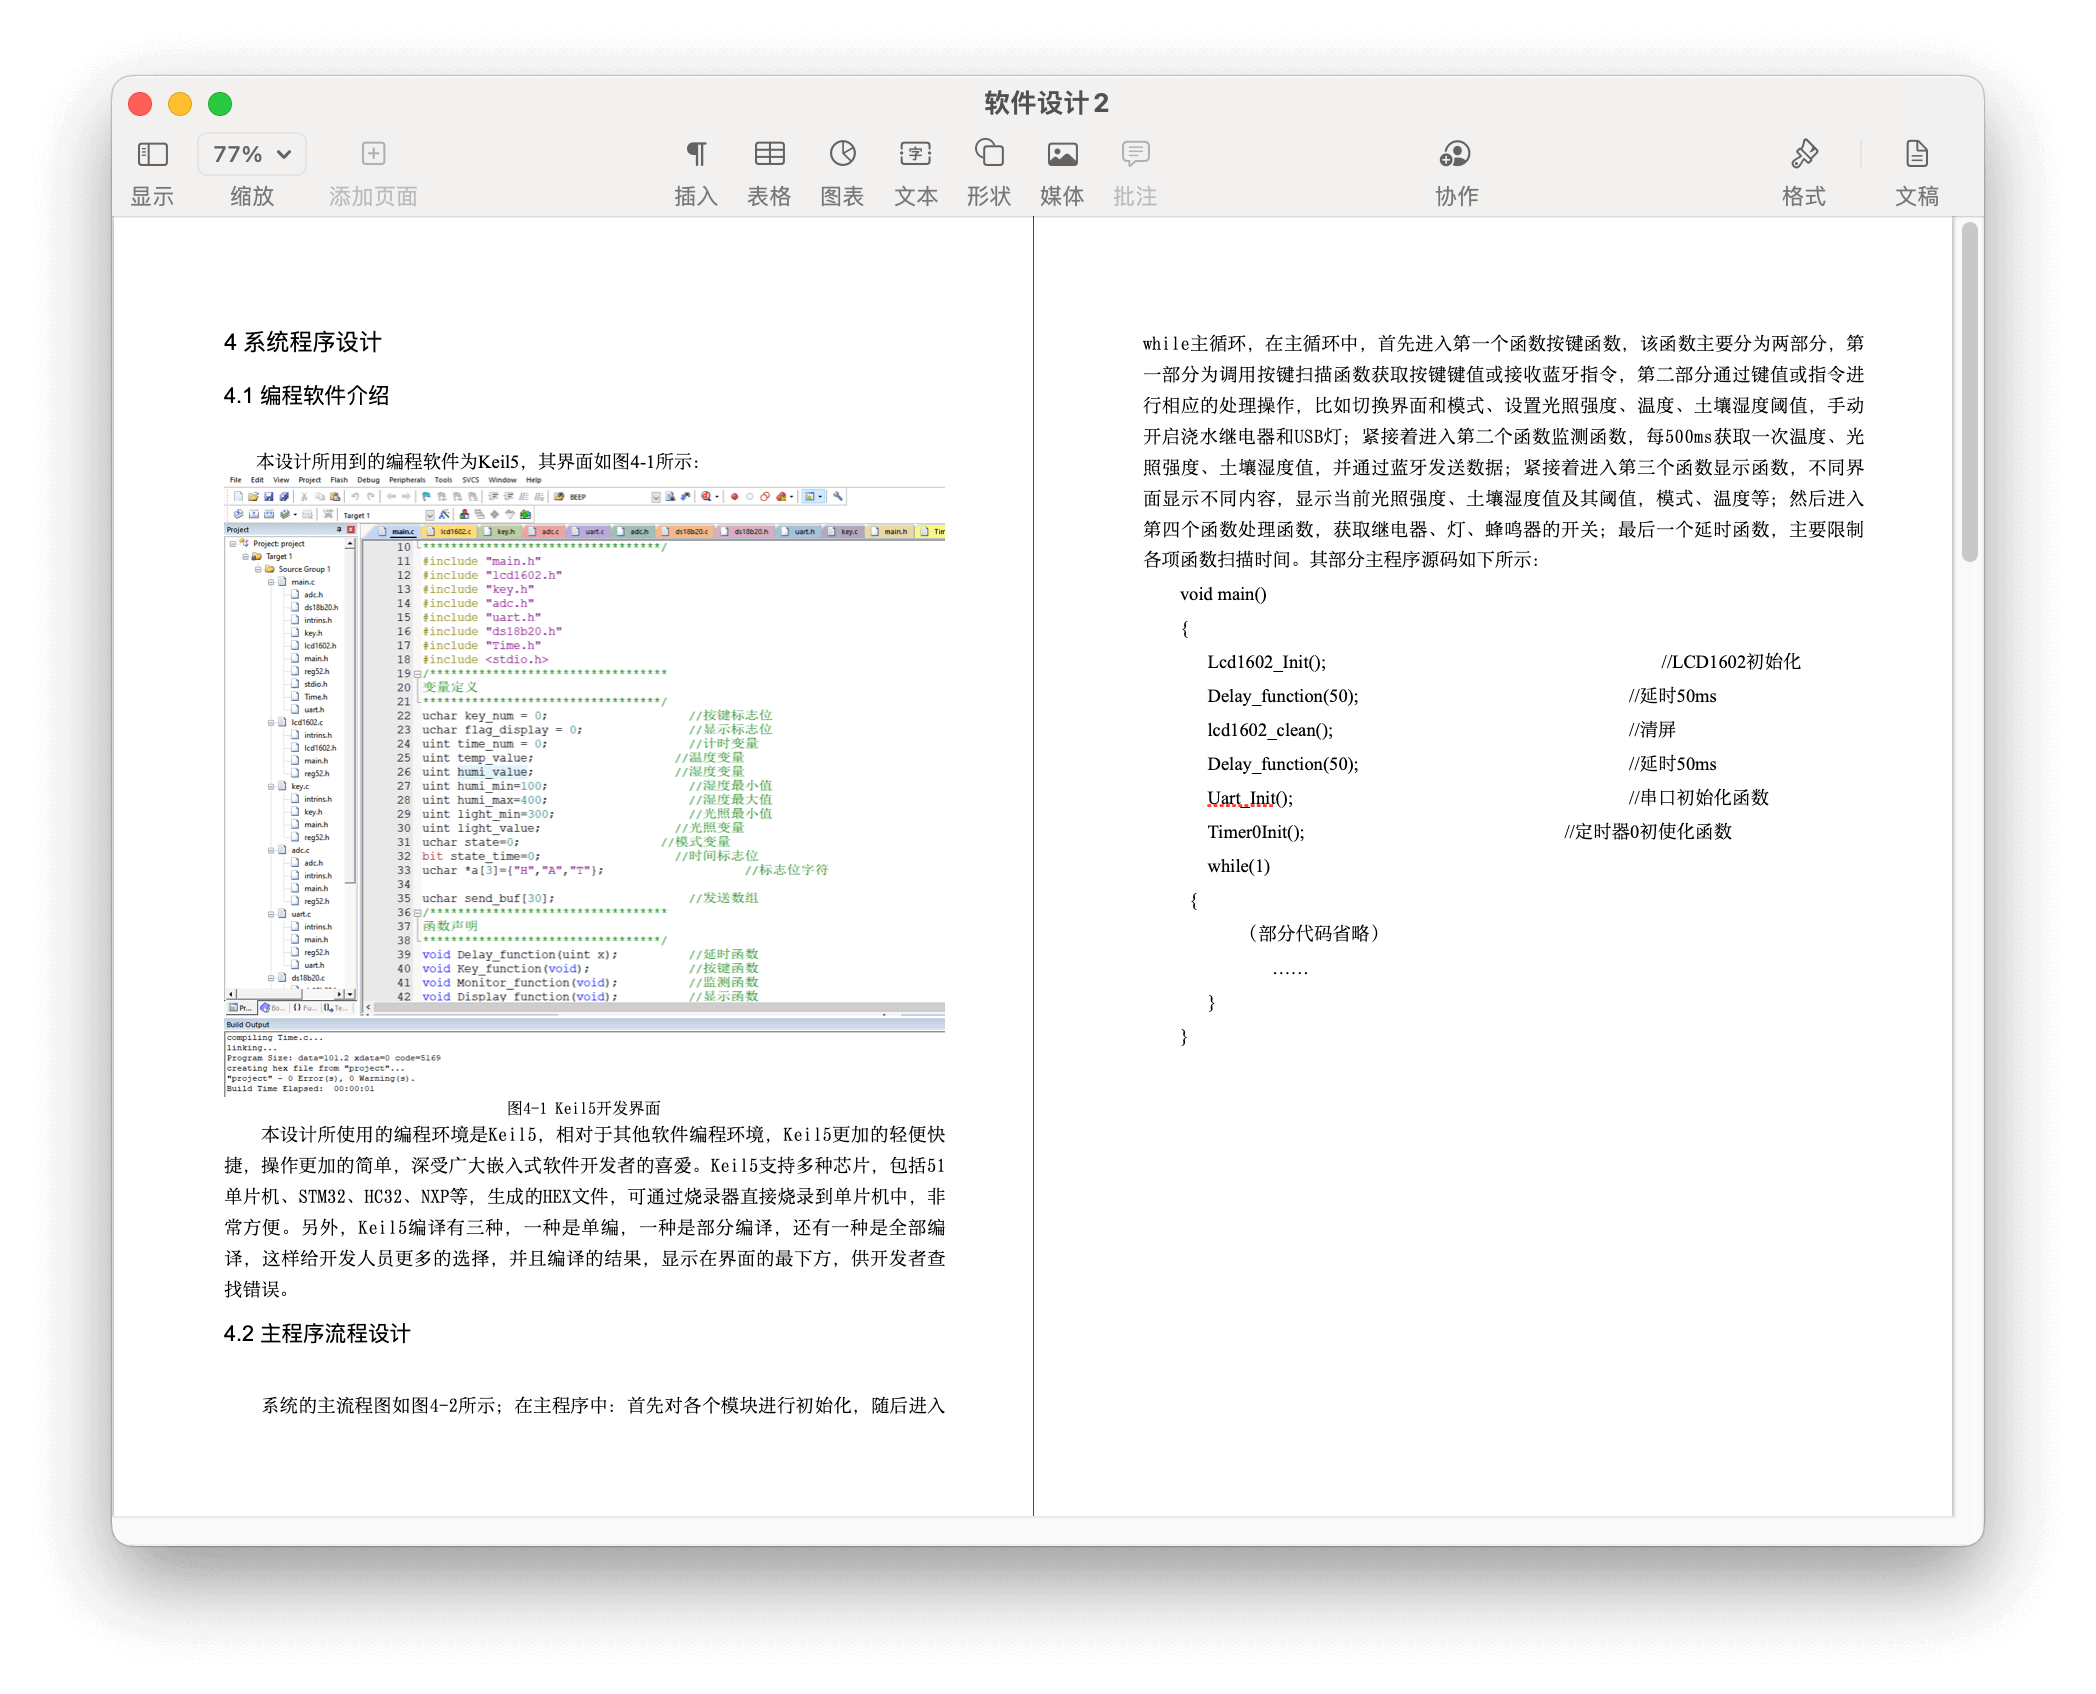This screenshot has width=2096, height=1694.
Task: Click the vertical scrollbar thumb
Action: [x=1970, y=392]
